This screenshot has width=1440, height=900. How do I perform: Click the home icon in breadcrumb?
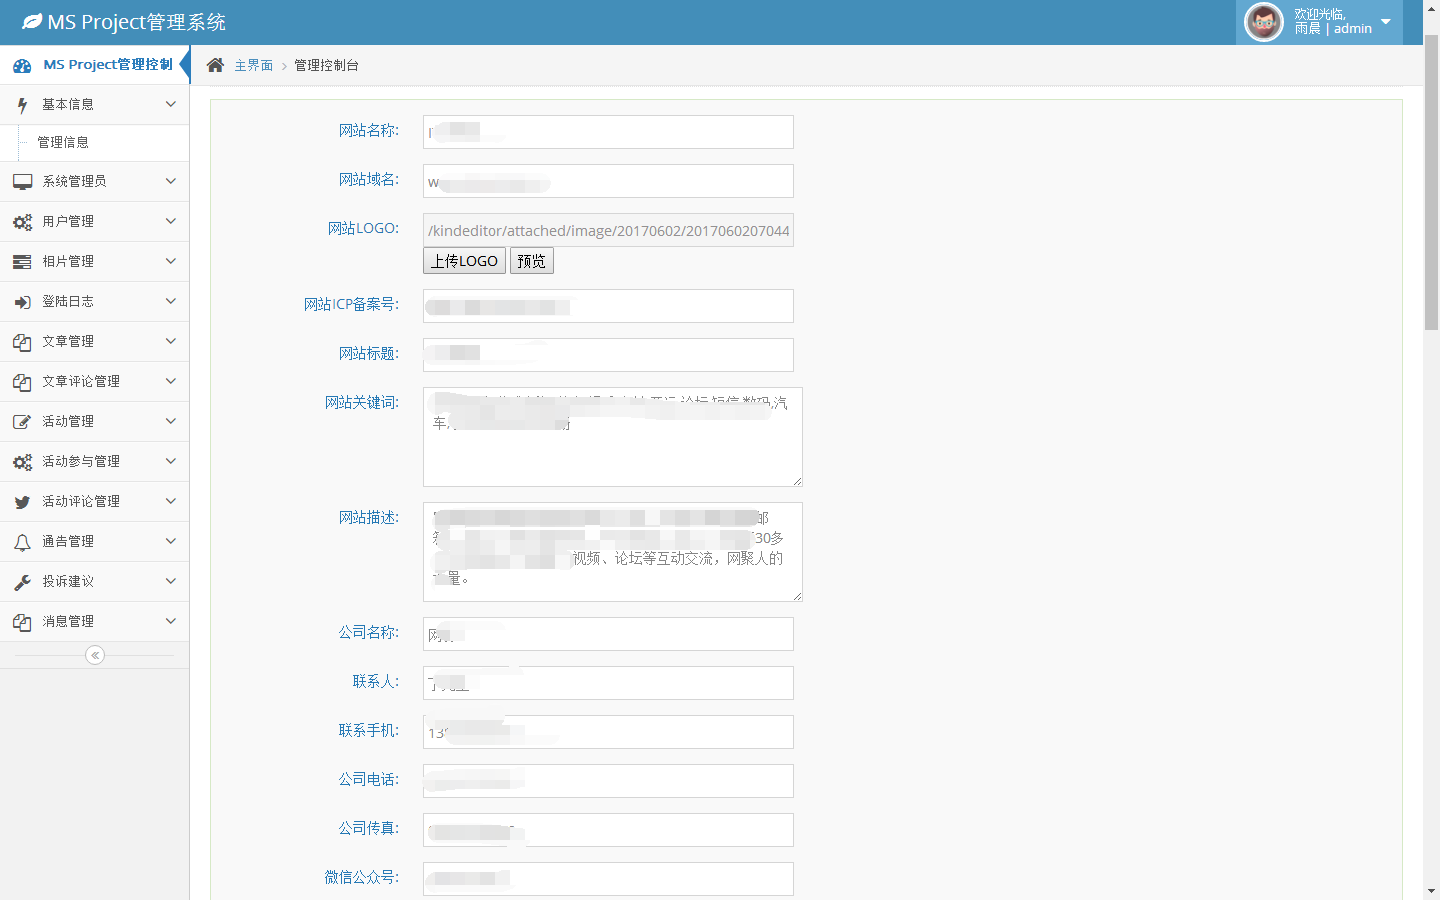tap(215, 65)
